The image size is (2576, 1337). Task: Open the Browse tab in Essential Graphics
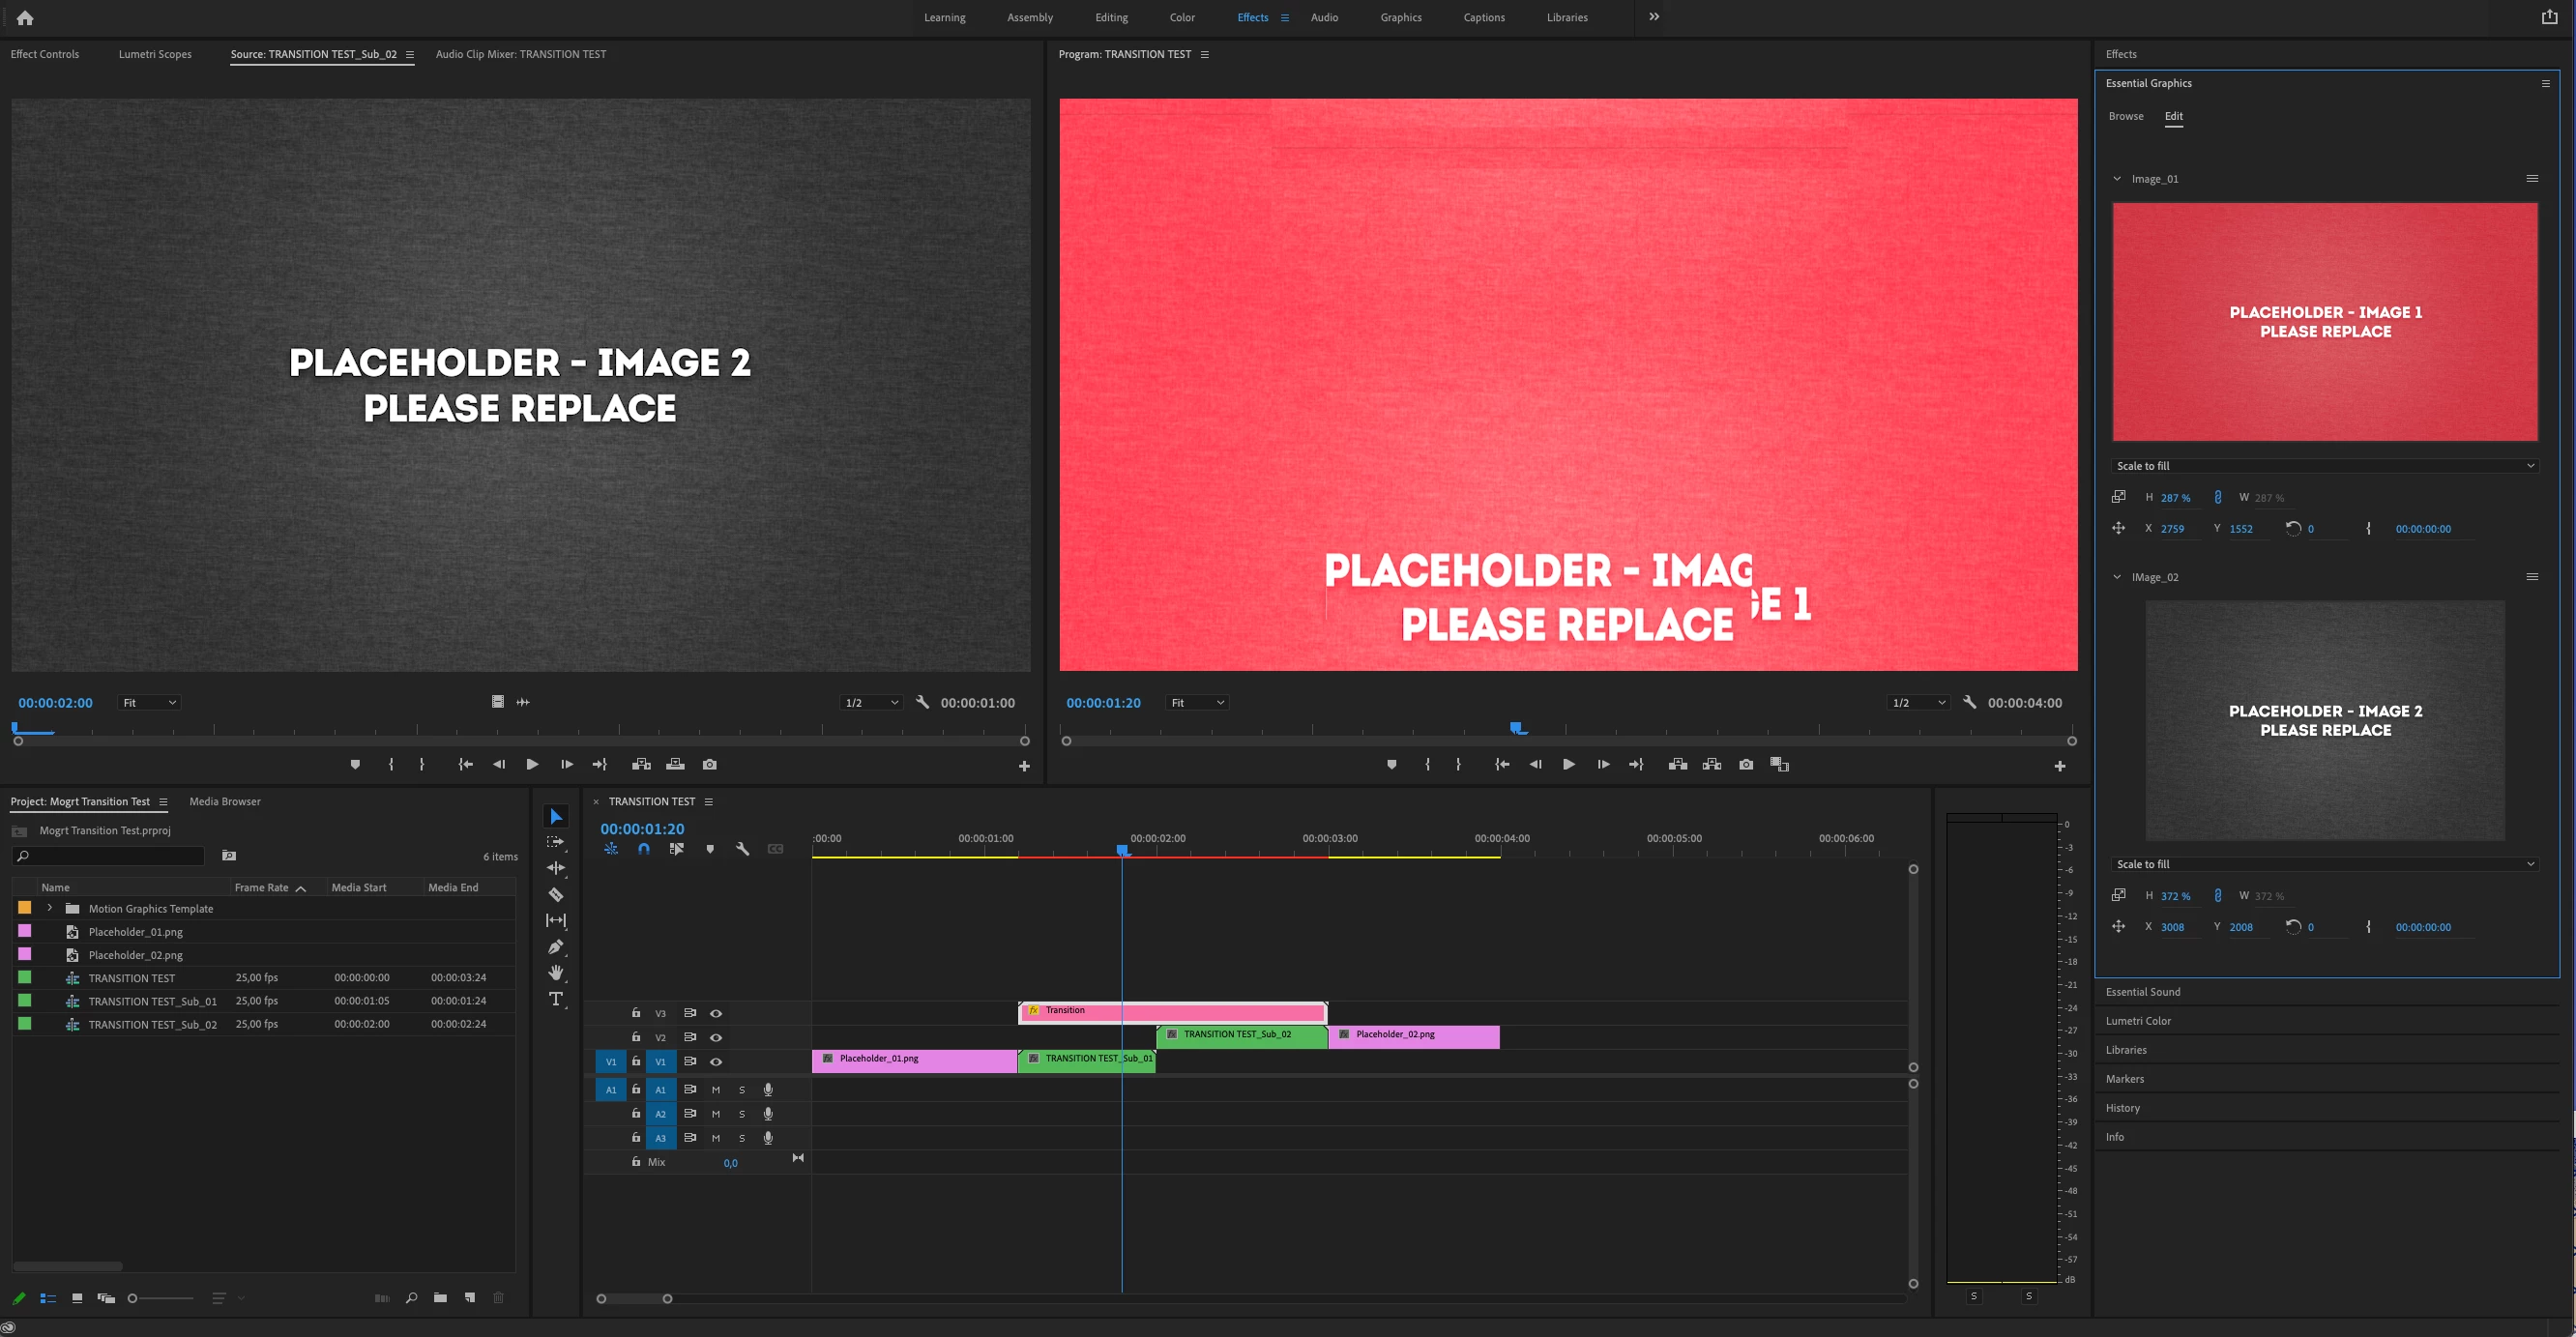(2125, 116)
